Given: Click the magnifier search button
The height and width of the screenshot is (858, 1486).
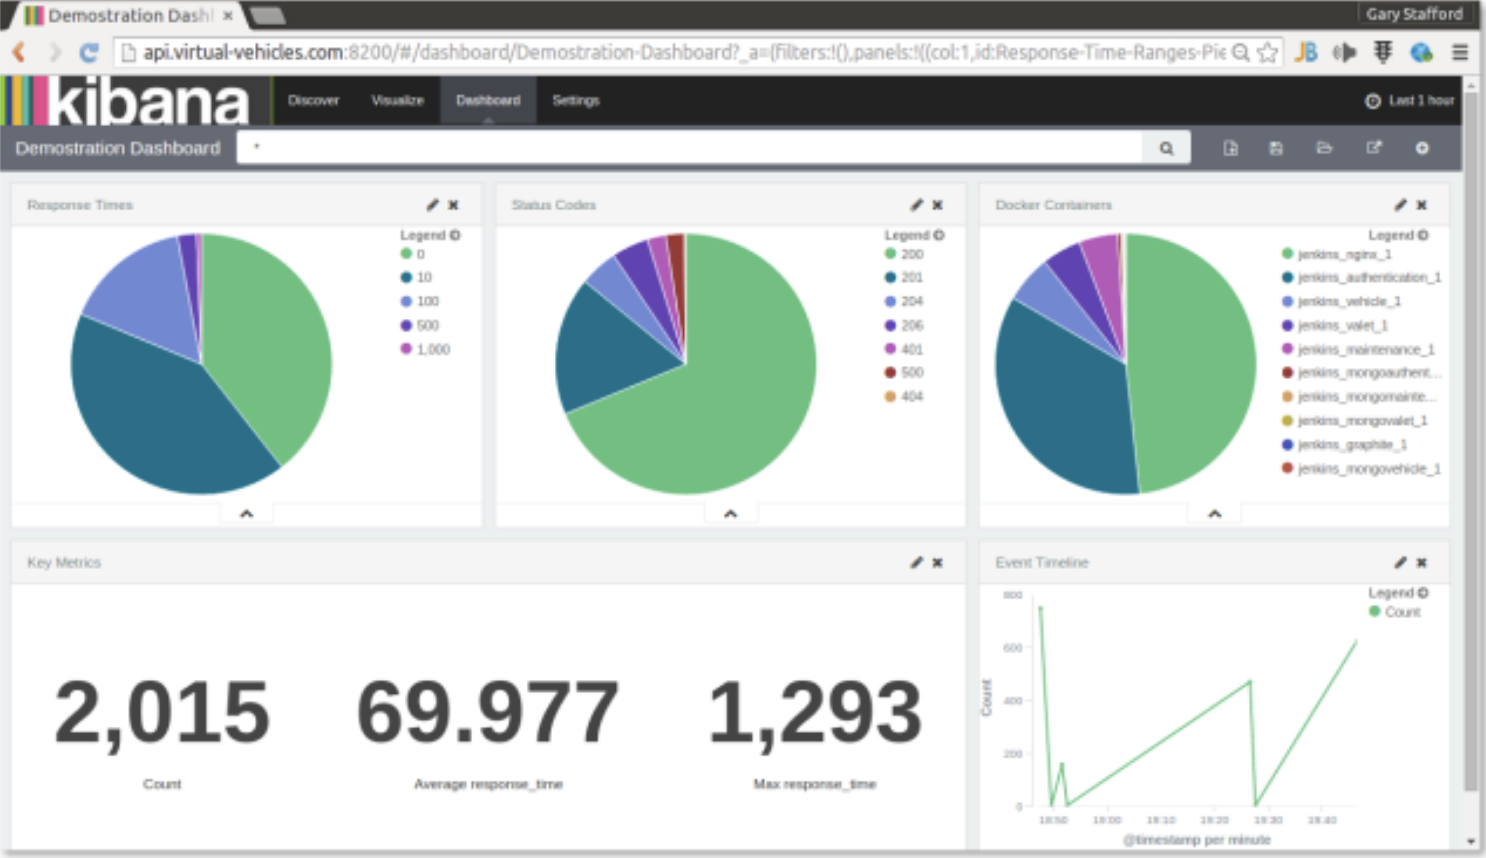Looking at the screenshot, I should [1166, 148].
